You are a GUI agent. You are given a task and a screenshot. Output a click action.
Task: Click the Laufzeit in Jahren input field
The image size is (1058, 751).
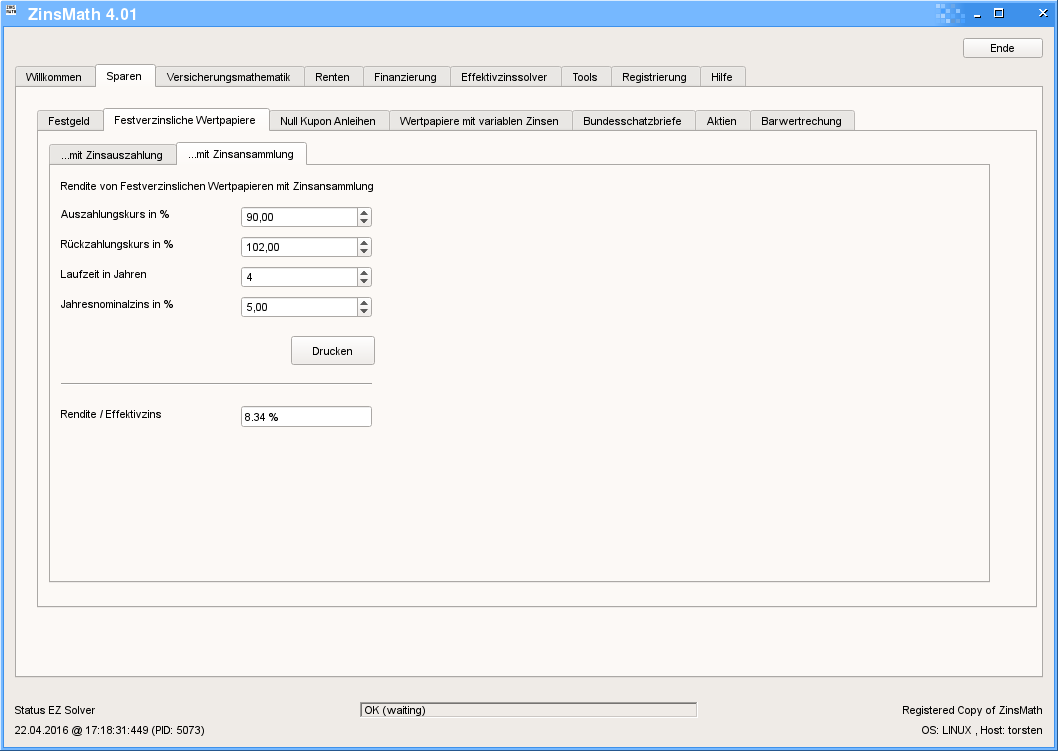point(298,277)
